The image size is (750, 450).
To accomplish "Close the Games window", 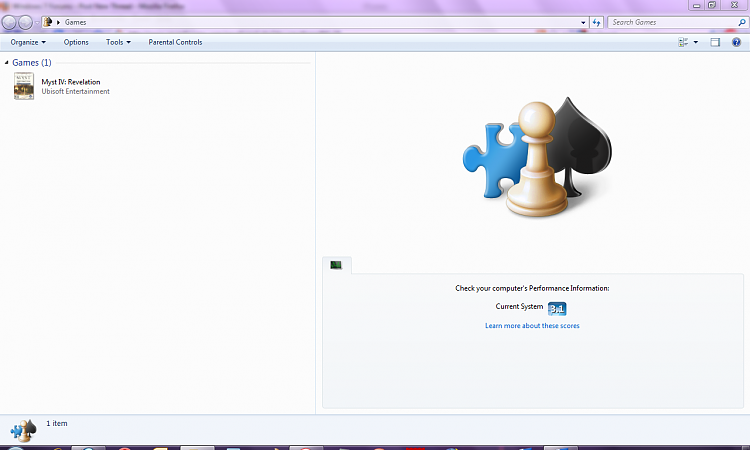I will pos(735,5).
